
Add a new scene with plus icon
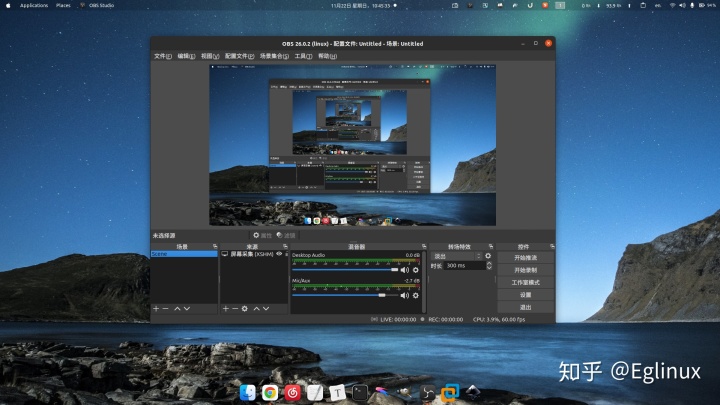tap(156, 309)
